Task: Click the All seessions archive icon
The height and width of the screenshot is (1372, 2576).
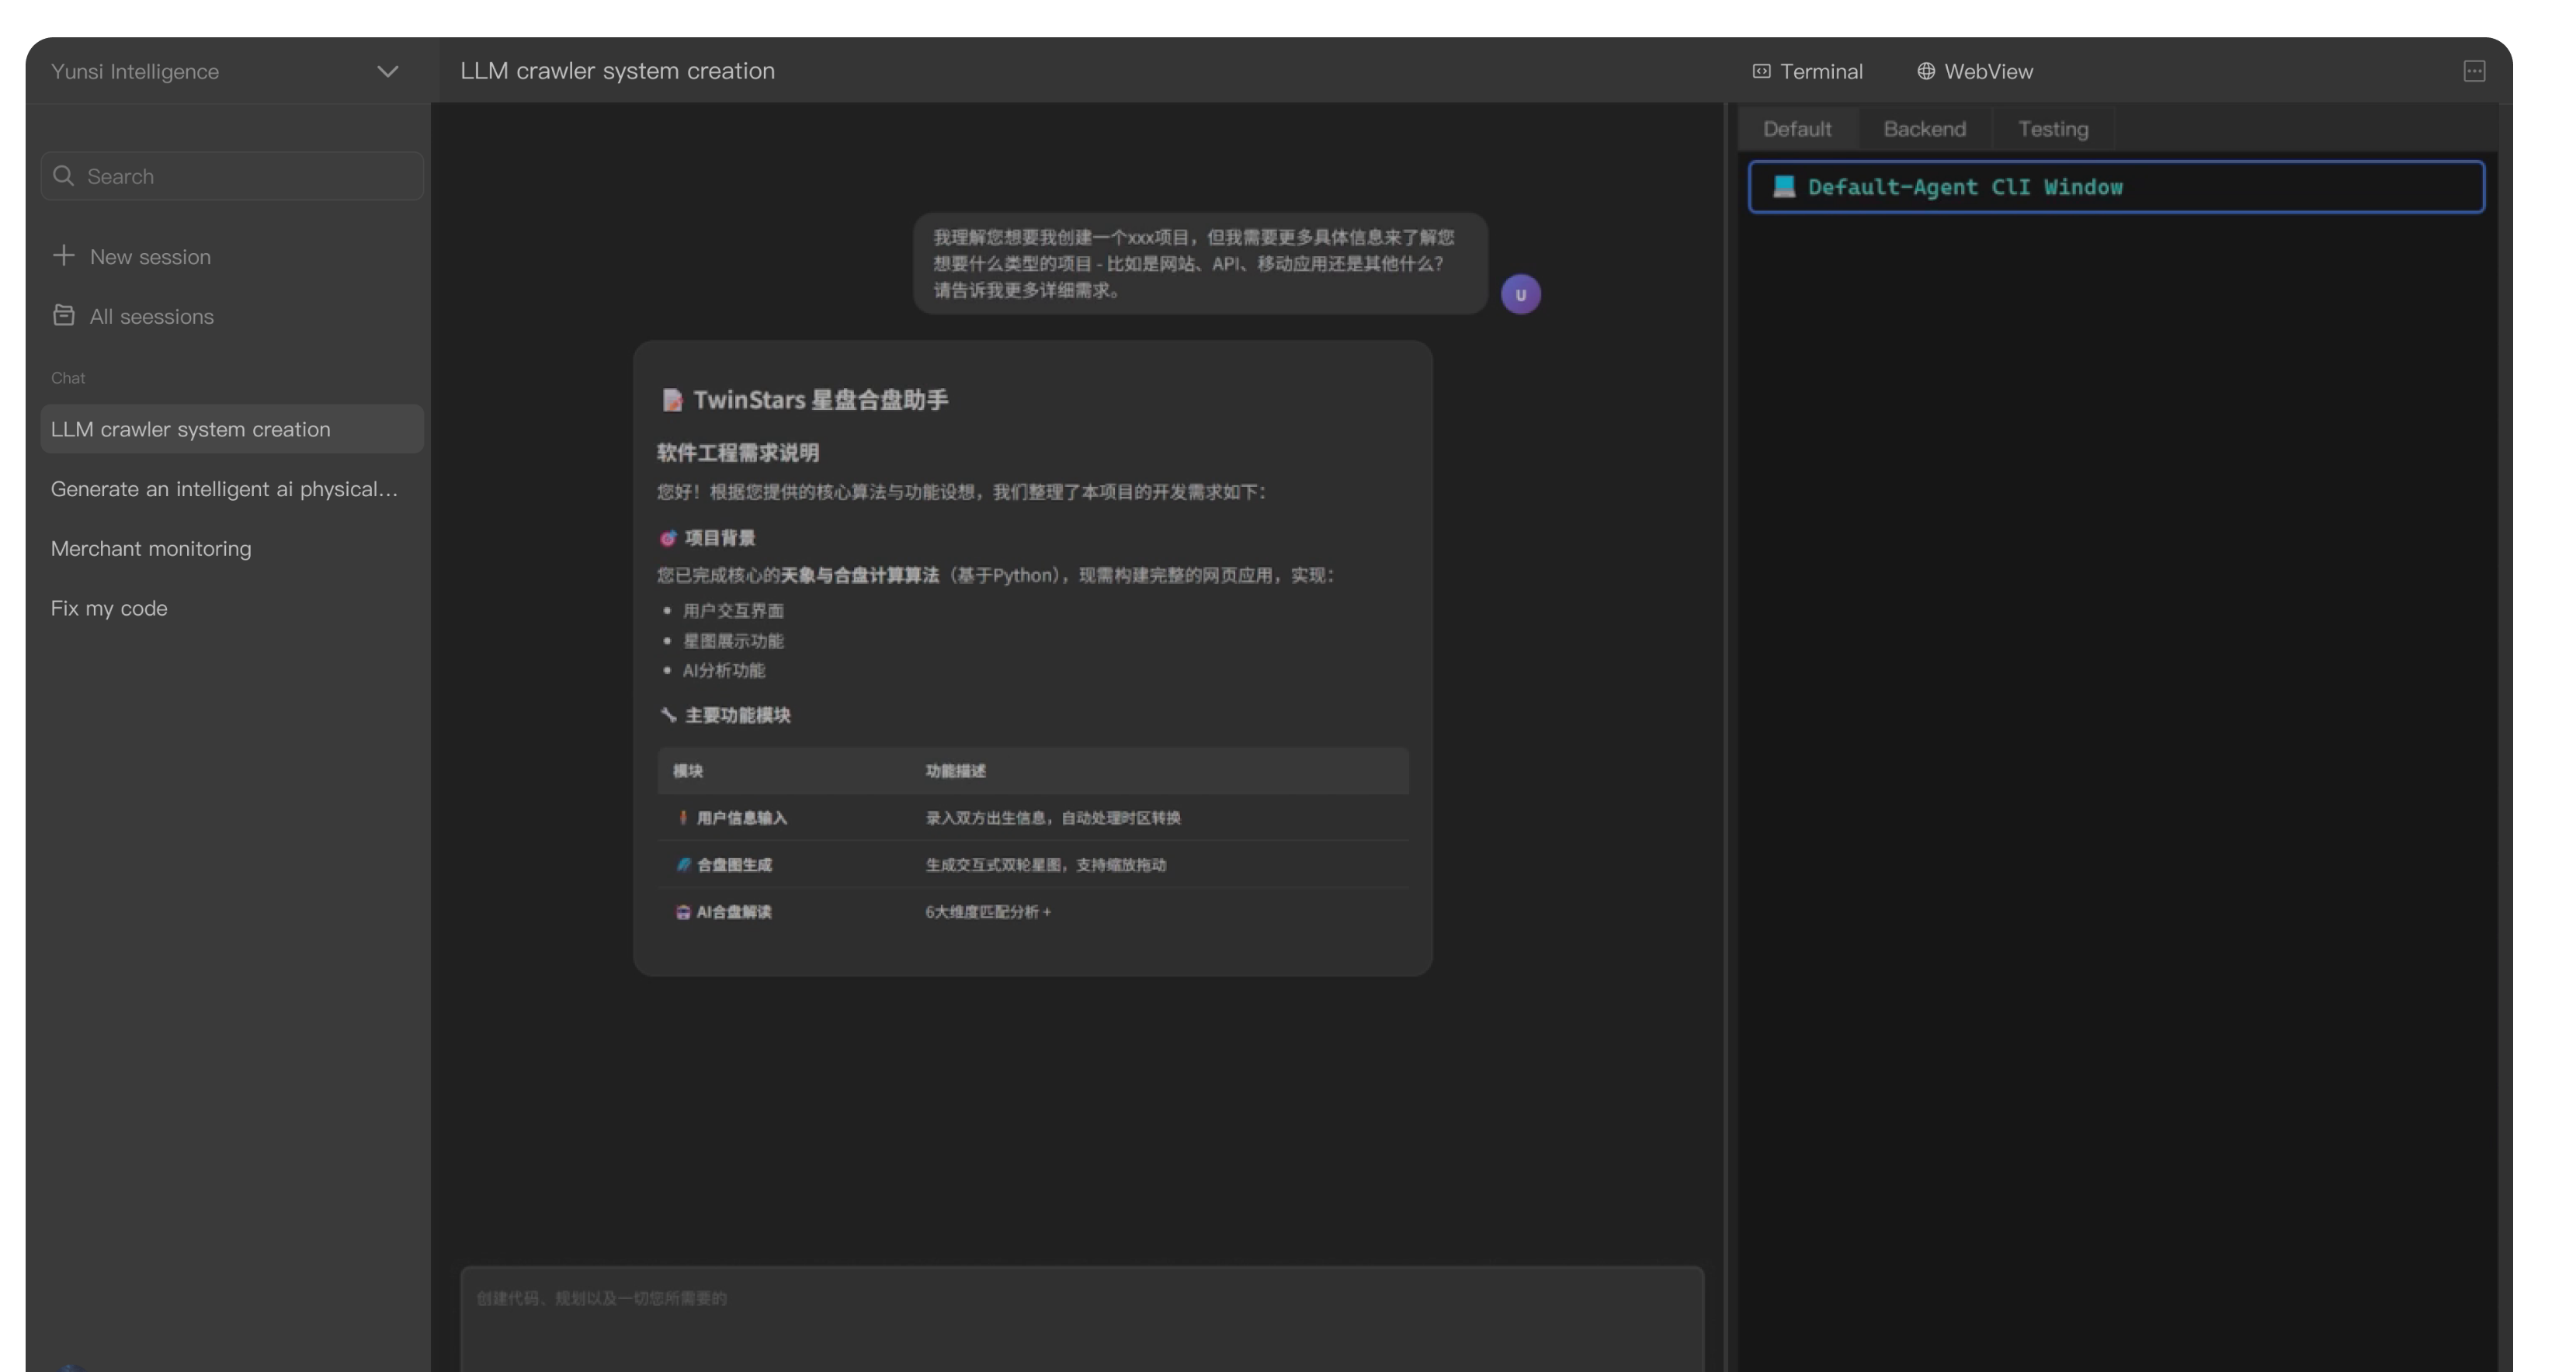Action: [64, 315]
